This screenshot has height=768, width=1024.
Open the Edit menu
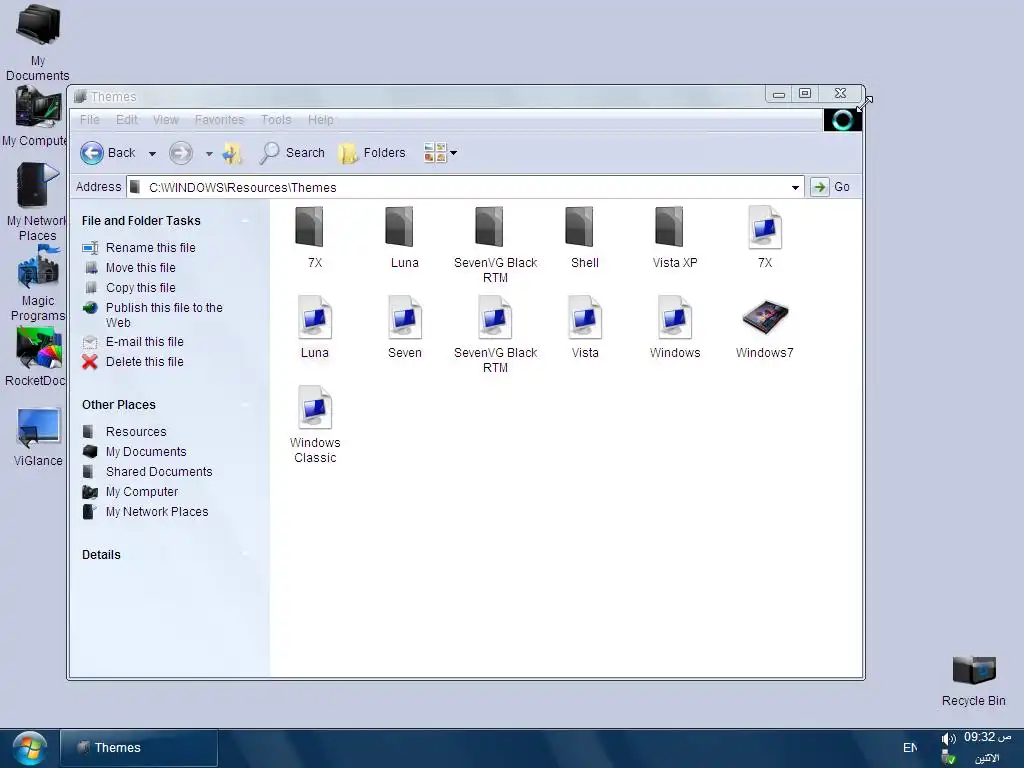tap(127, 120)
